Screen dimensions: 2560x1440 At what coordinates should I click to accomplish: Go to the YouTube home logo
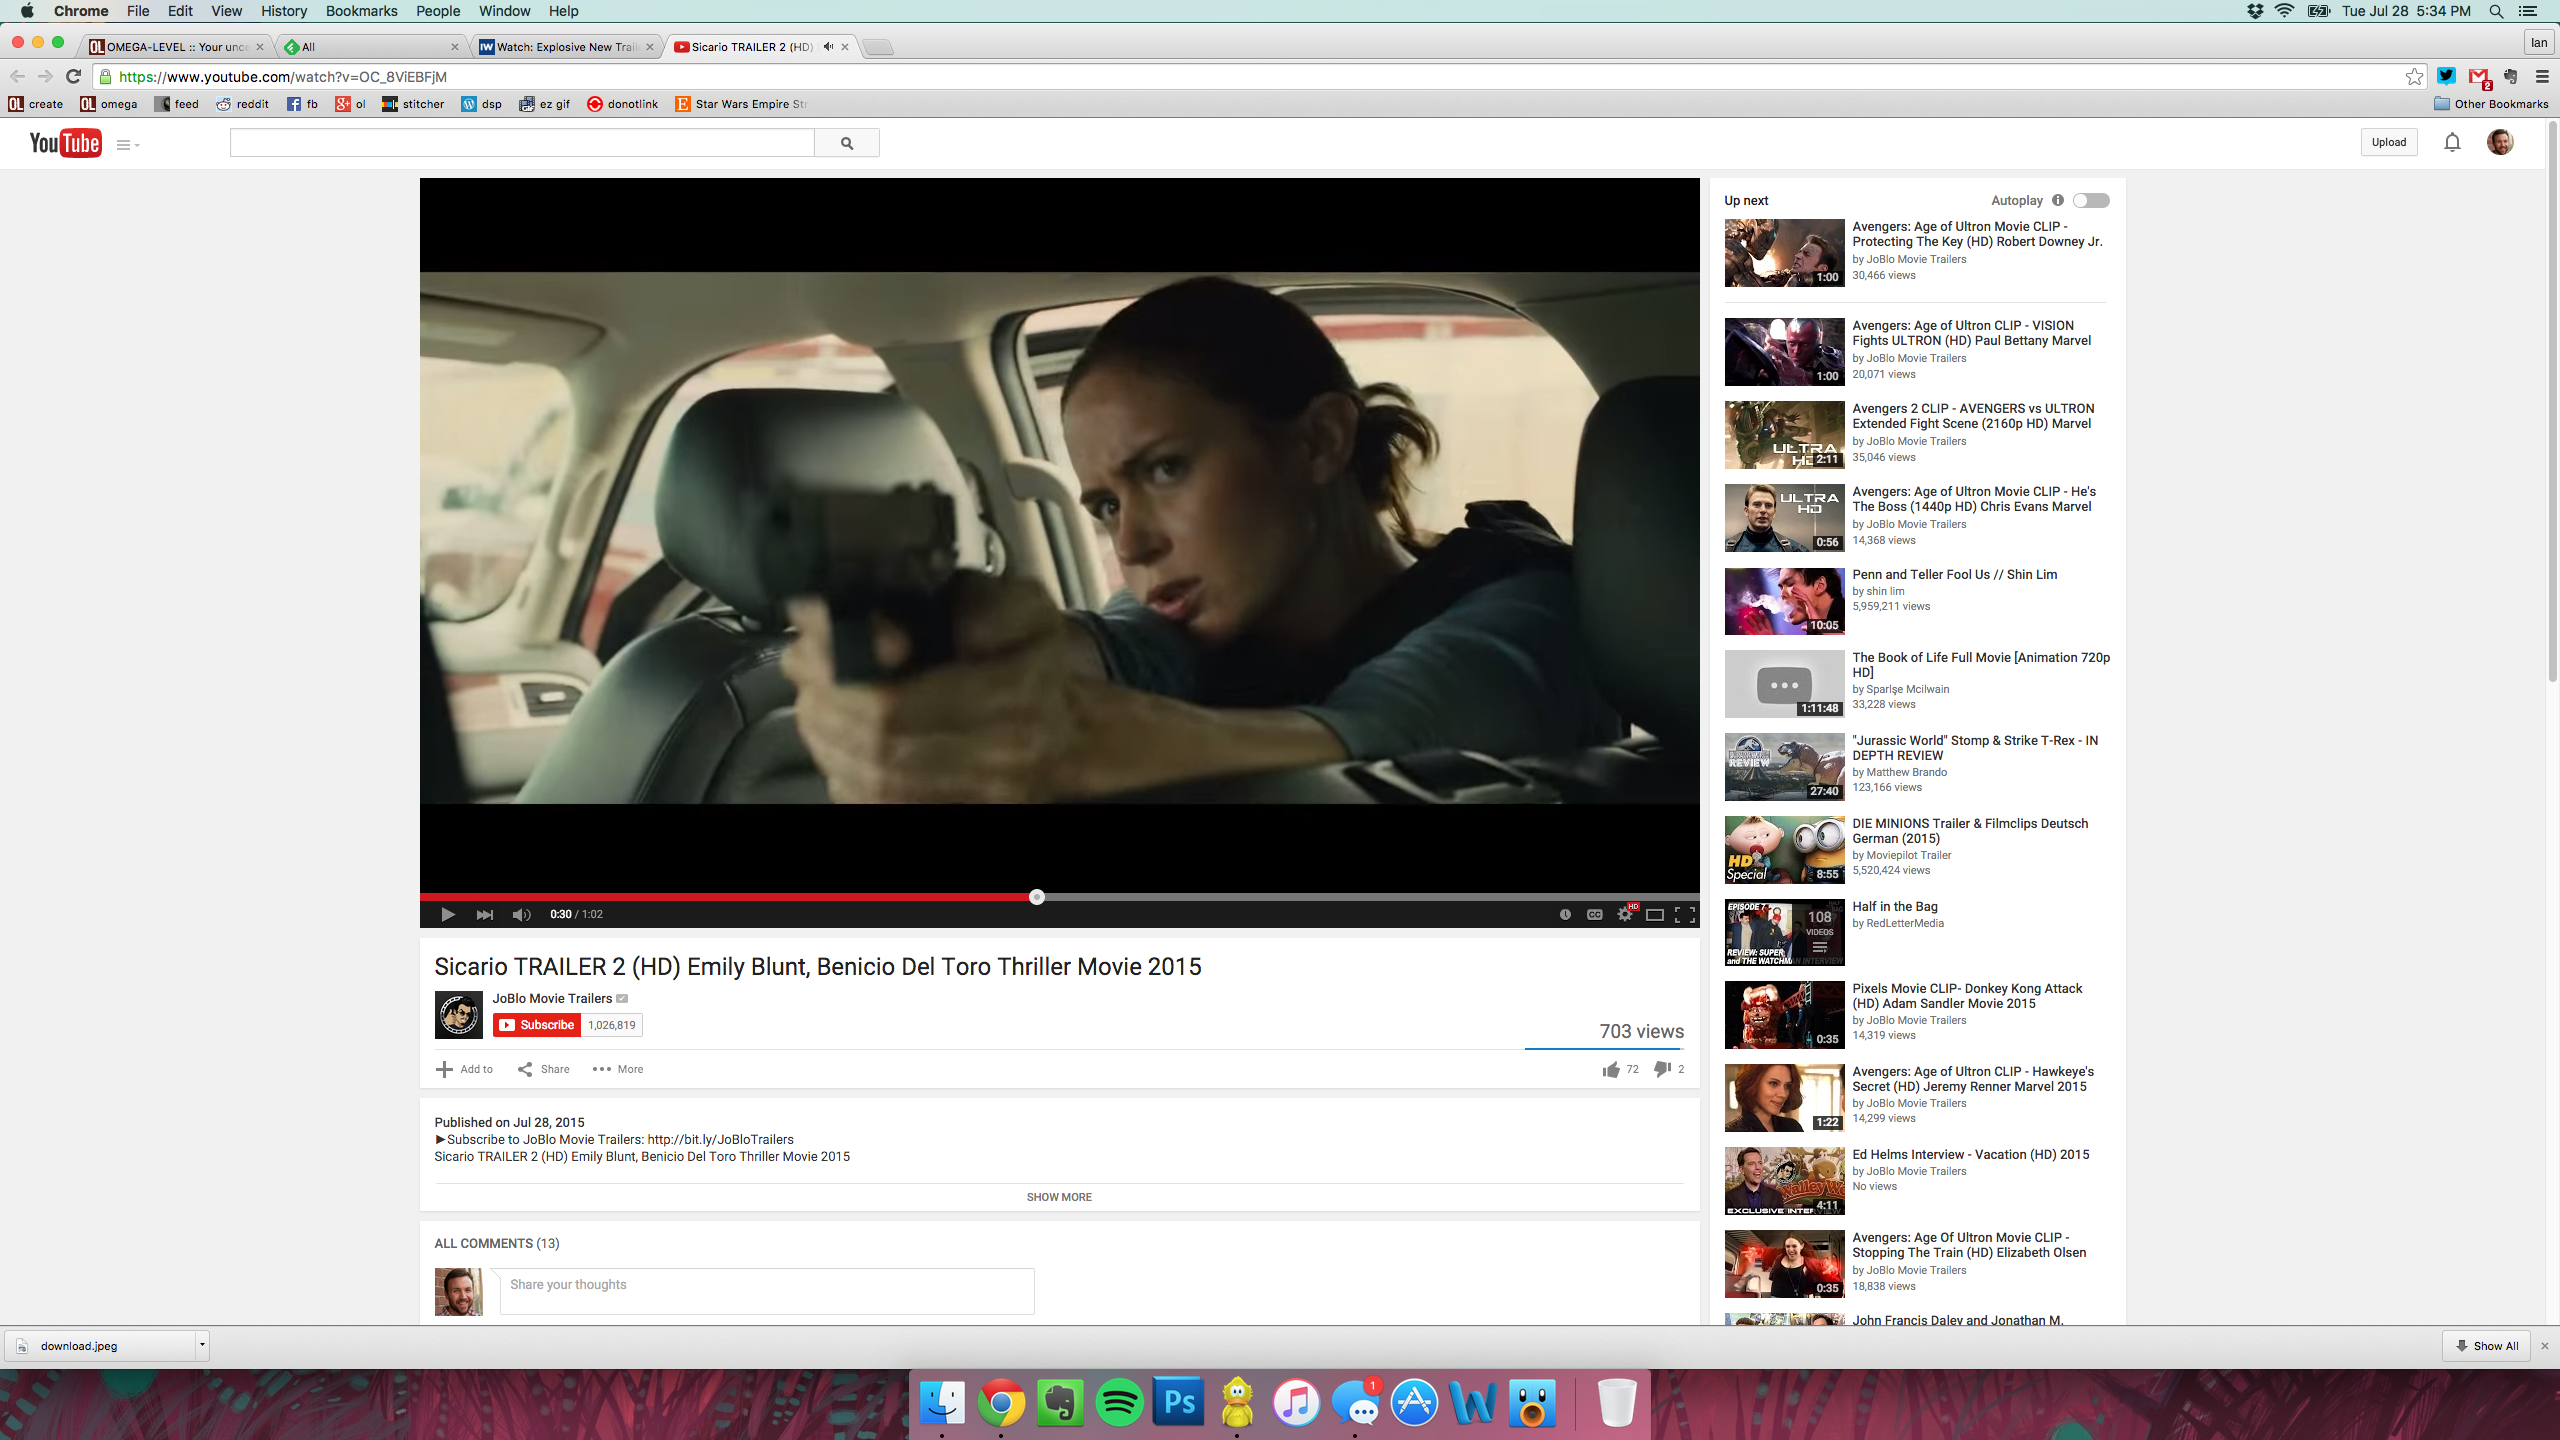(65, 143)
